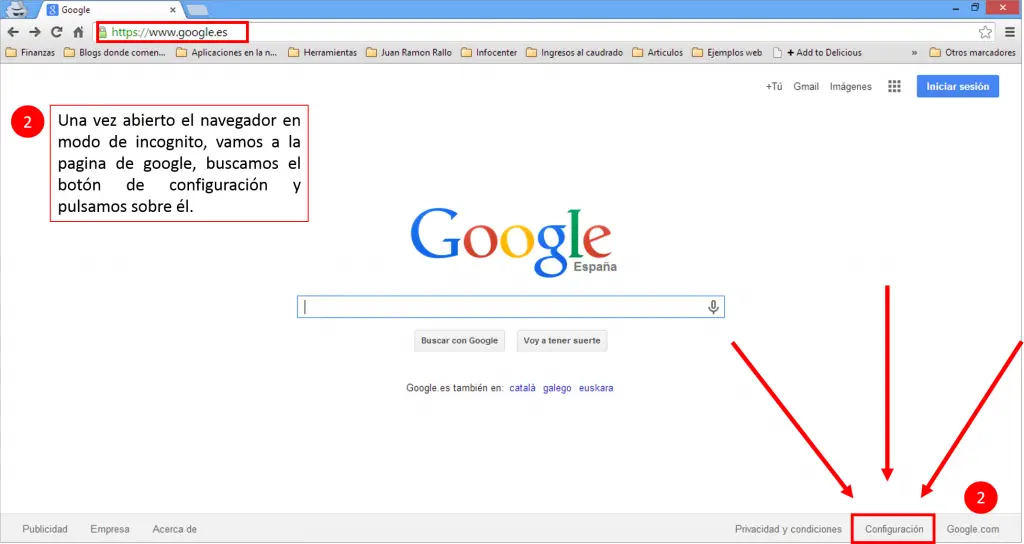
Task: Select the Google browser tab
Action: (x=111, y=10)
